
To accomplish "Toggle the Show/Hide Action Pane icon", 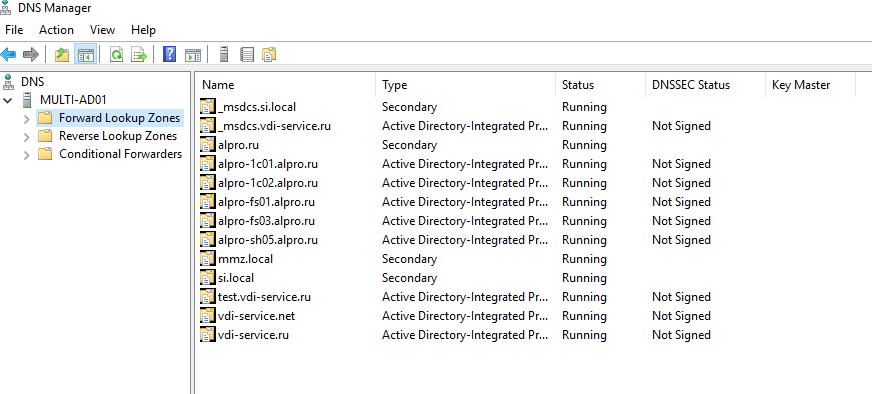I will pos(193,55).
